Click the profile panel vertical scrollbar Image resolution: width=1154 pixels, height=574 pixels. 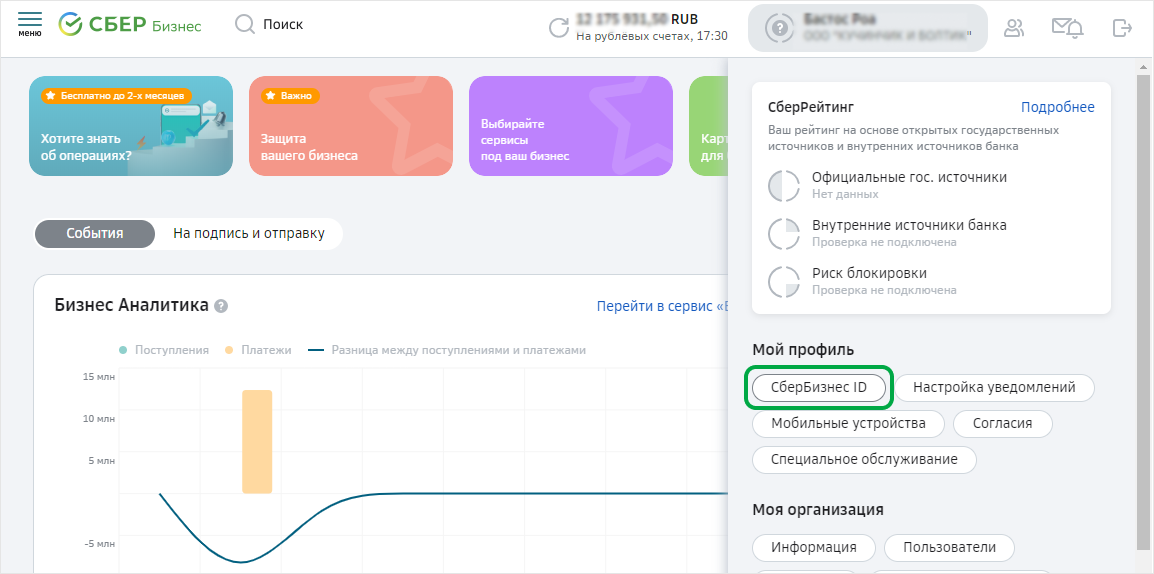point(1144,300)
